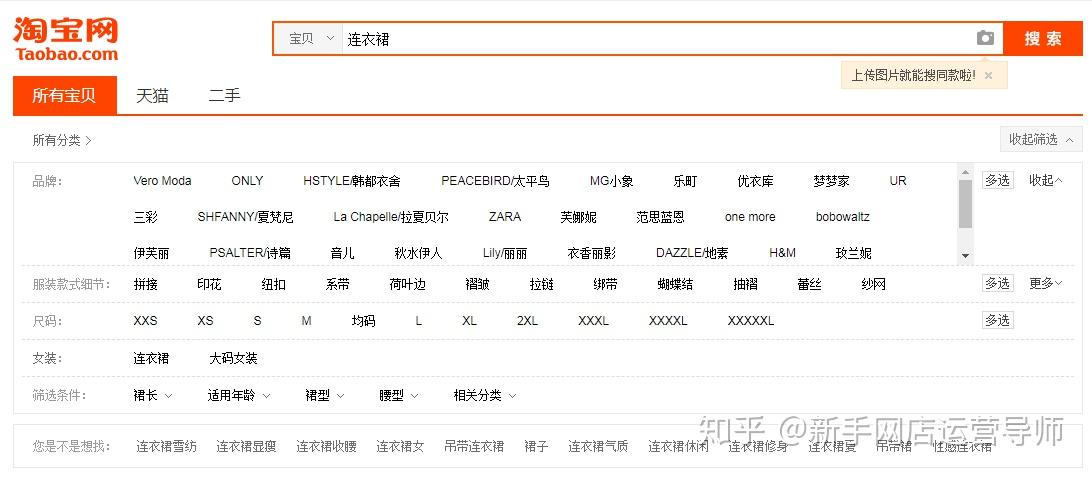The height and width of the screenshot is (477, 1092).
Task: Enable 多选 for the 尺码 row
Action: [x=997, y=320]
